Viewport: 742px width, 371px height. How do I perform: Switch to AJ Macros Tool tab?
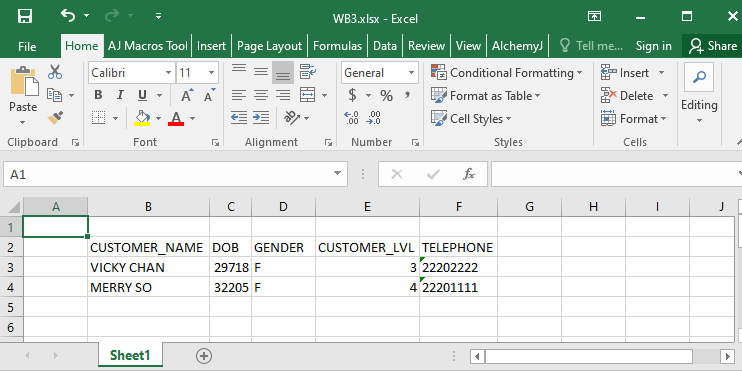[148, 46]
